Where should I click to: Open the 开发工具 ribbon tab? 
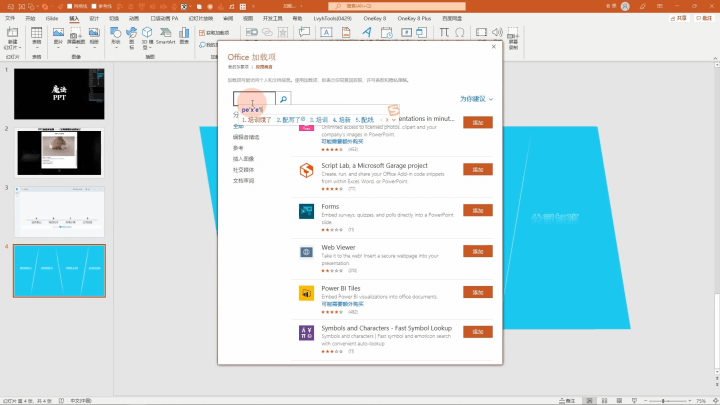coord(272,18)
